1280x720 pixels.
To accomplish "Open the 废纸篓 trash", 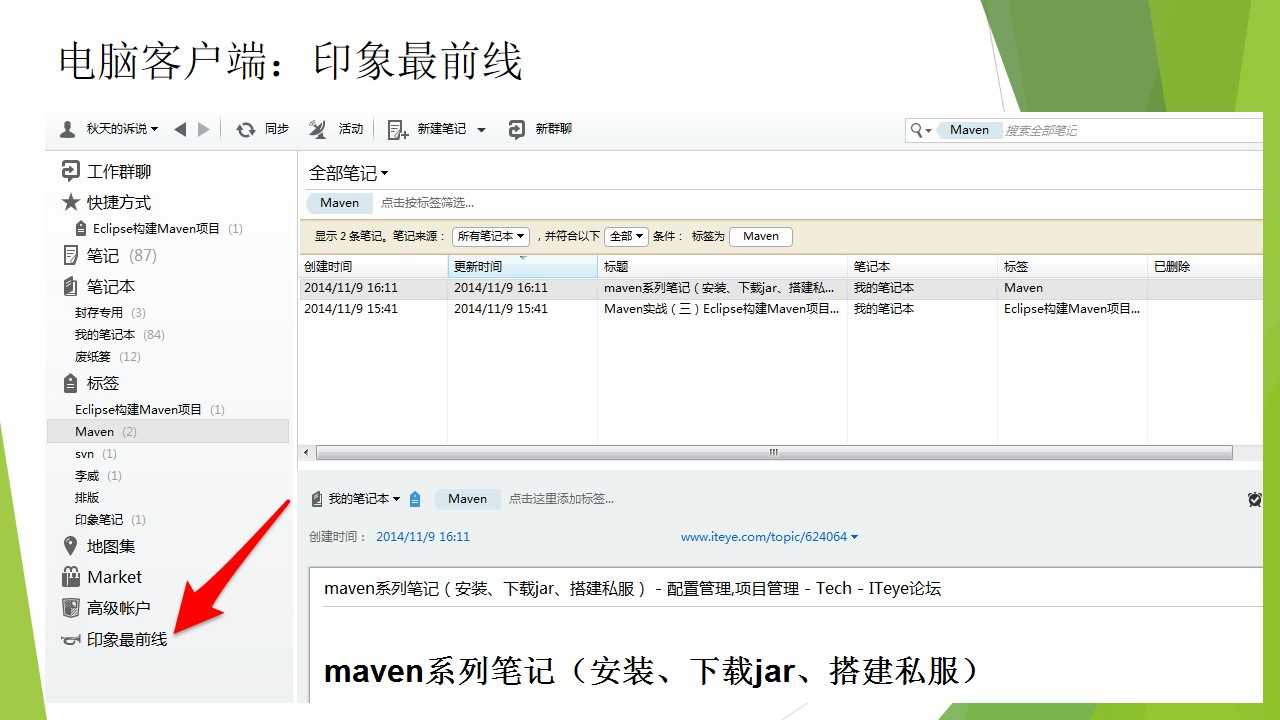I will point(108,356).
